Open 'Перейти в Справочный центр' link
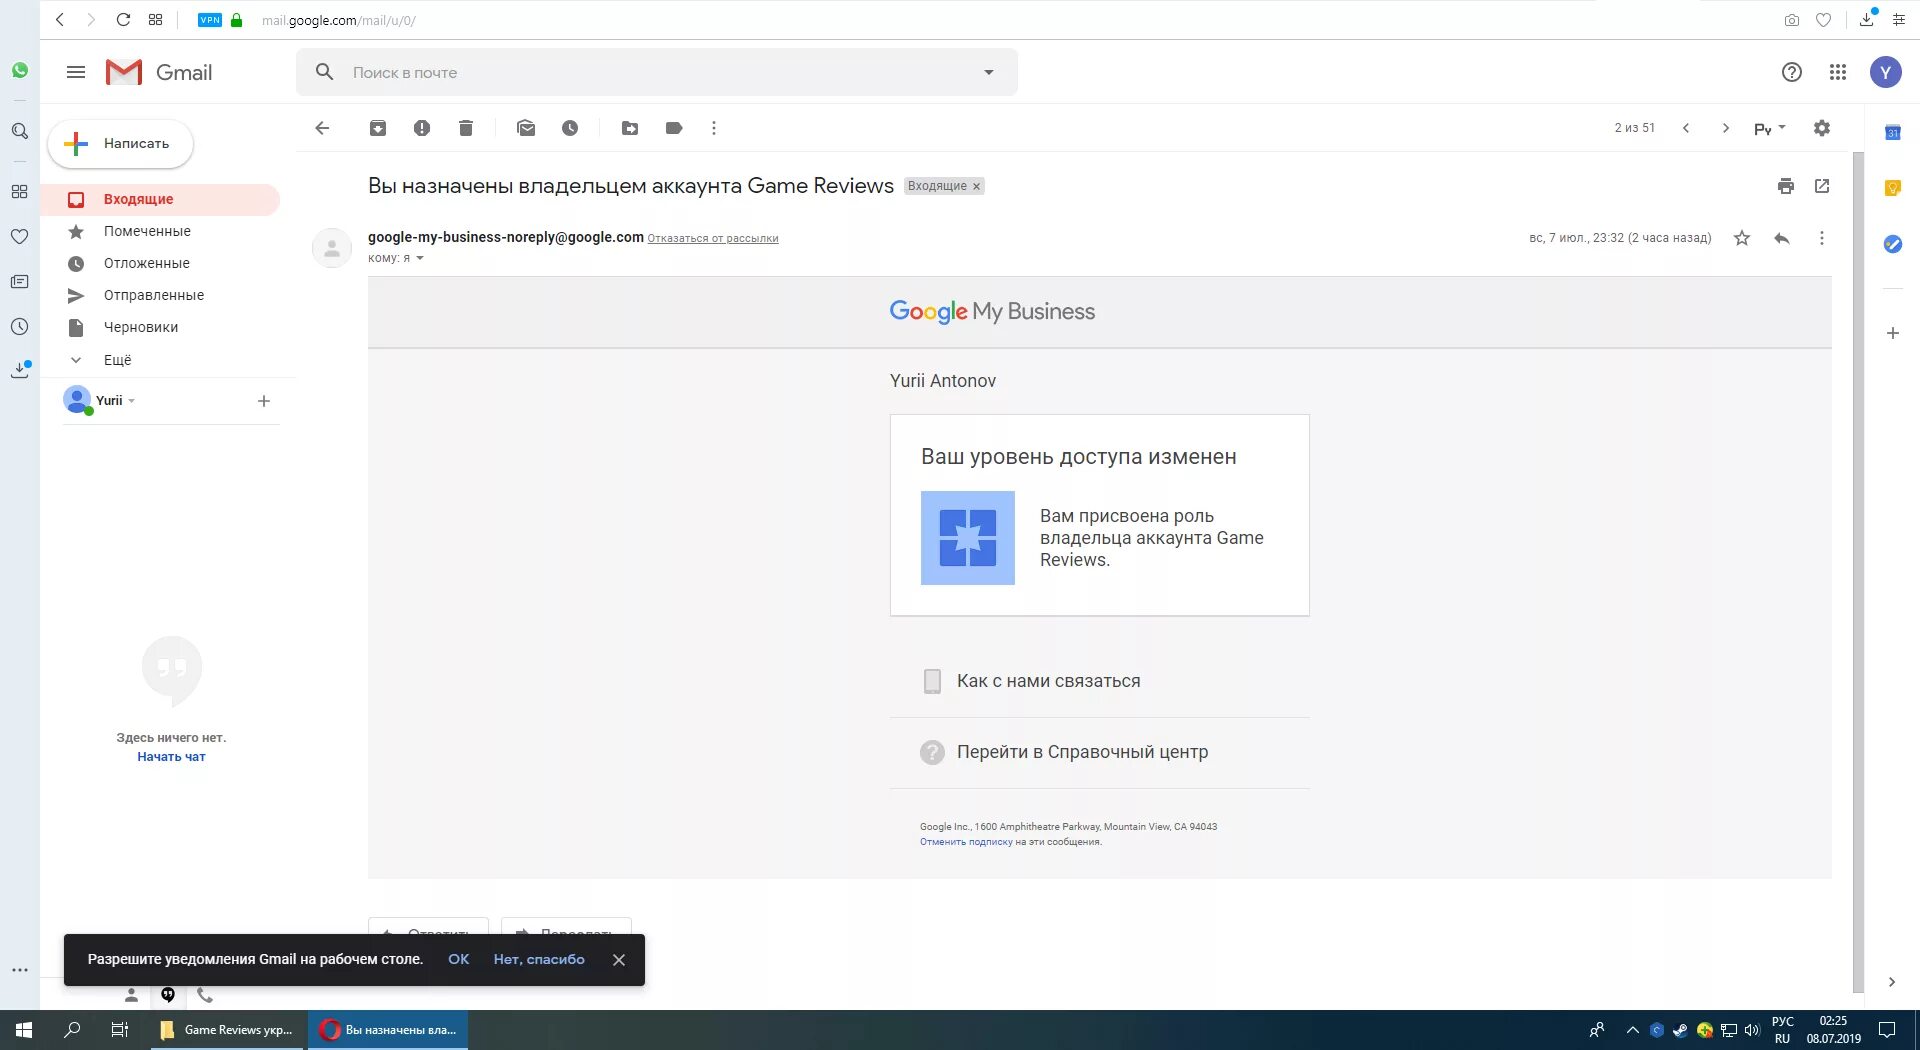 (1082, 752)
